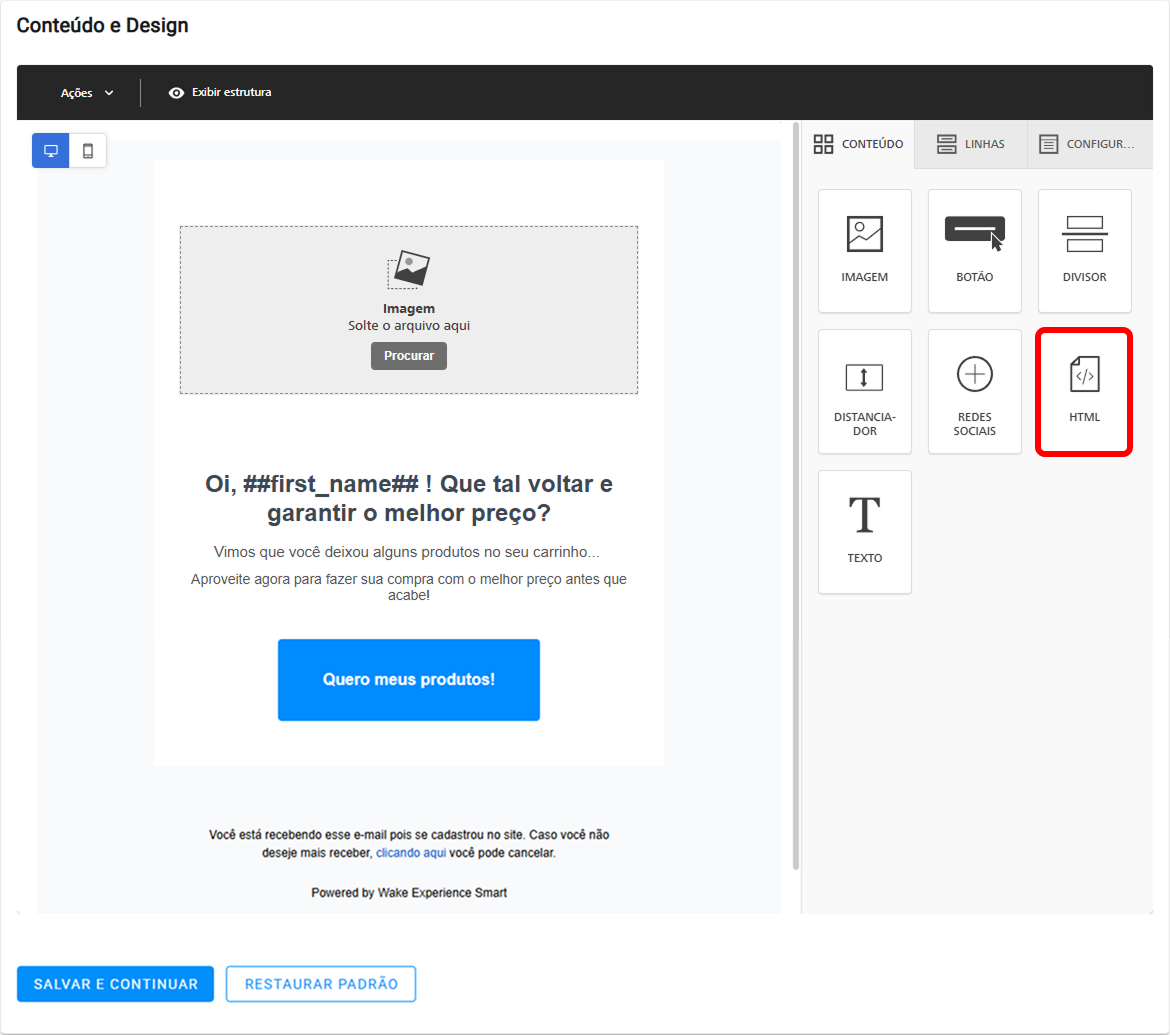This screenshot has width=1170, height=1035.
Task: Click Restaurar Padrão button
Action: 321,984
